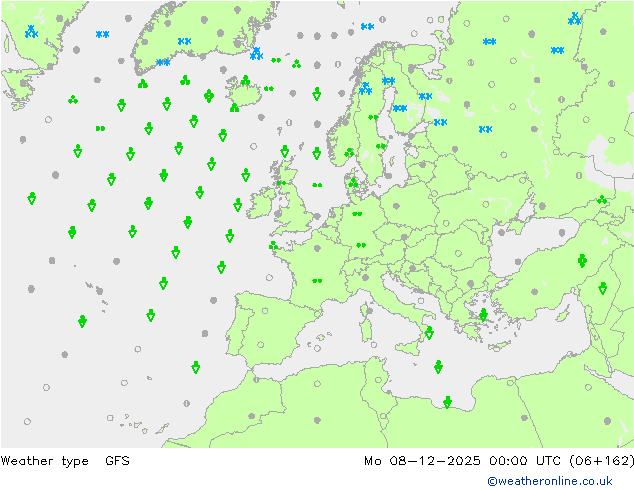Click snow symbol over southern Greenland tip

point(163,62)
